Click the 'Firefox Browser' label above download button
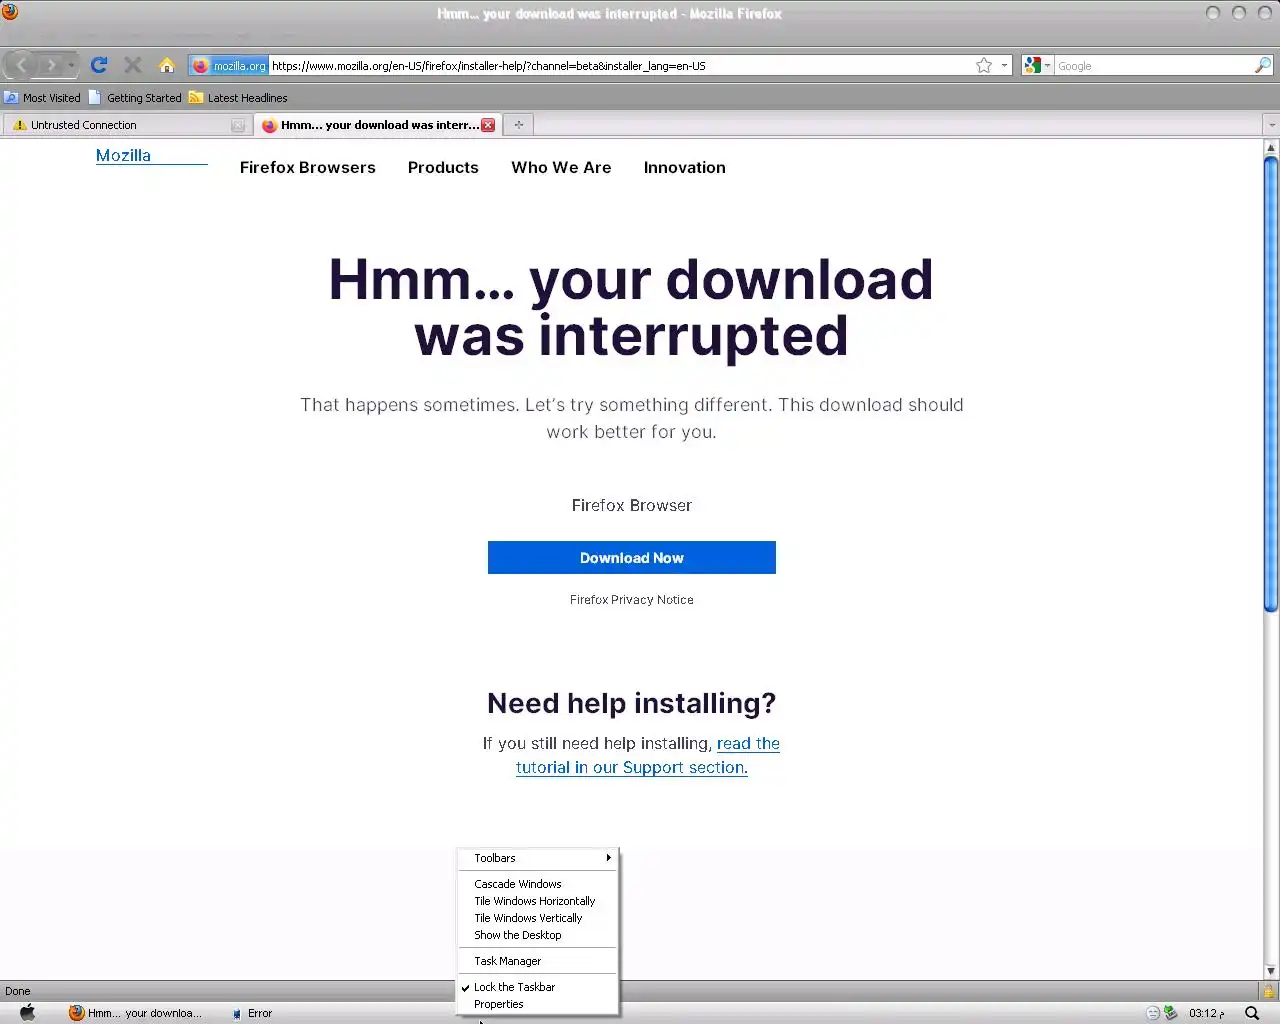Viewport: 1280px width, 1024px height. (632, 505)
